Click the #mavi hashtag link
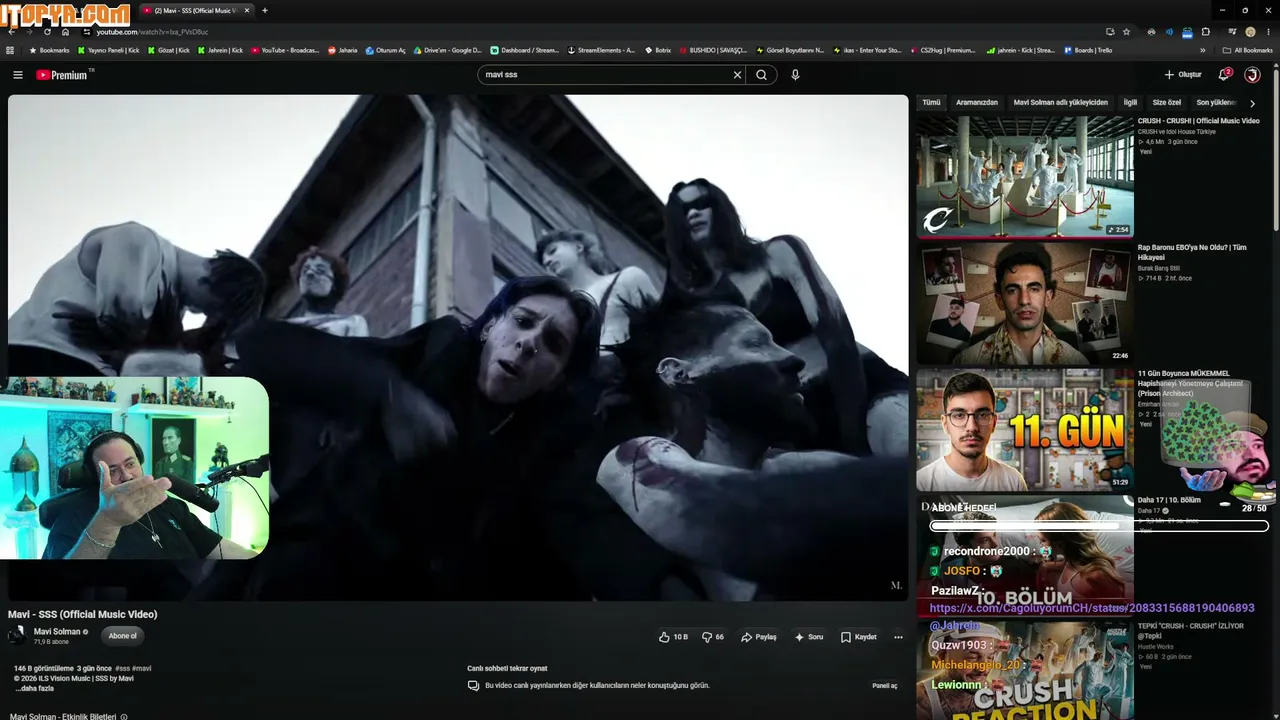 pos(142,668)
